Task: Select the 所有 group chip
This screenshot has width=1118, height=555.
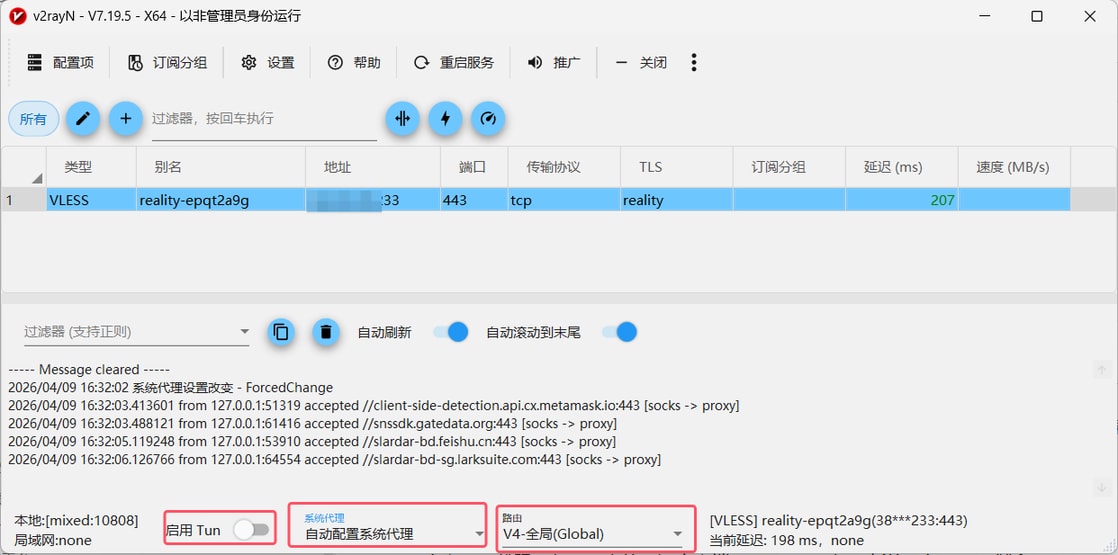Action: click(33, 119)
